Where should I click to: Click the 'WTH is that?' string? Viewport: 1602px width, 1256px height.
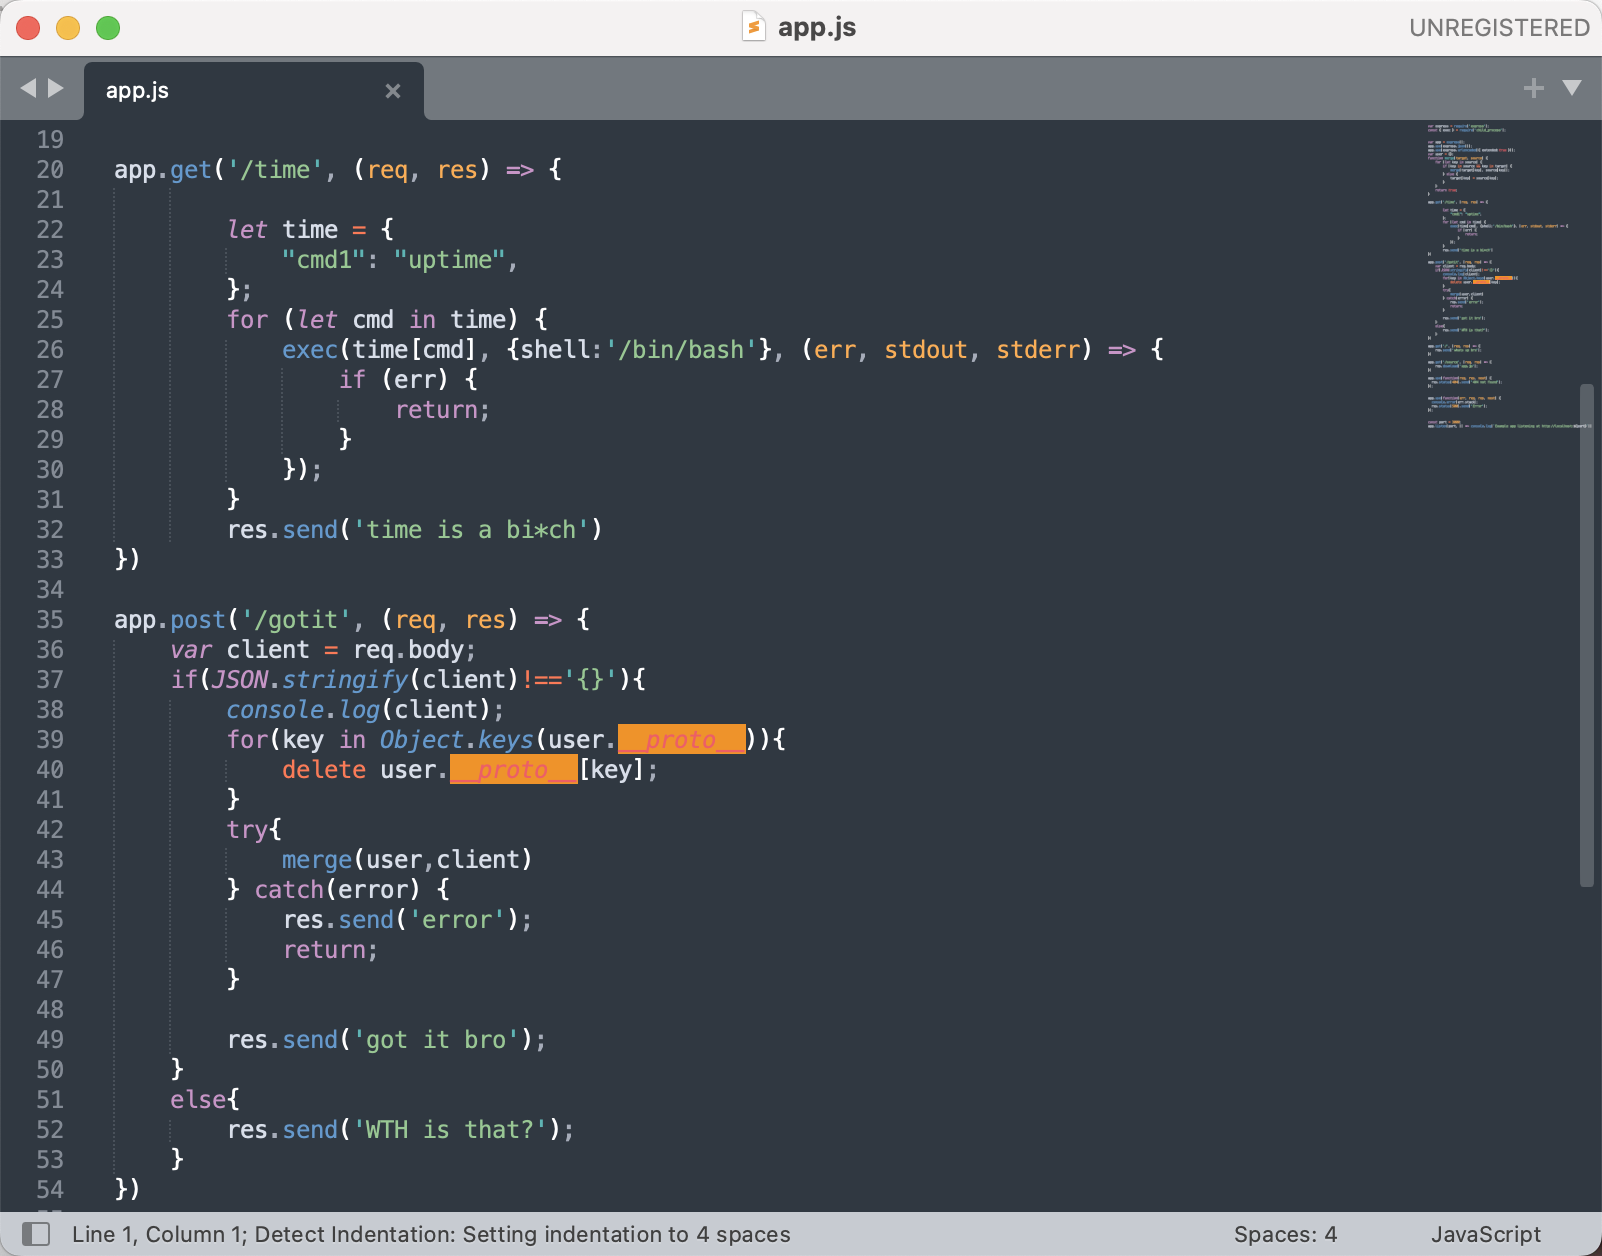pos(450,1130)
